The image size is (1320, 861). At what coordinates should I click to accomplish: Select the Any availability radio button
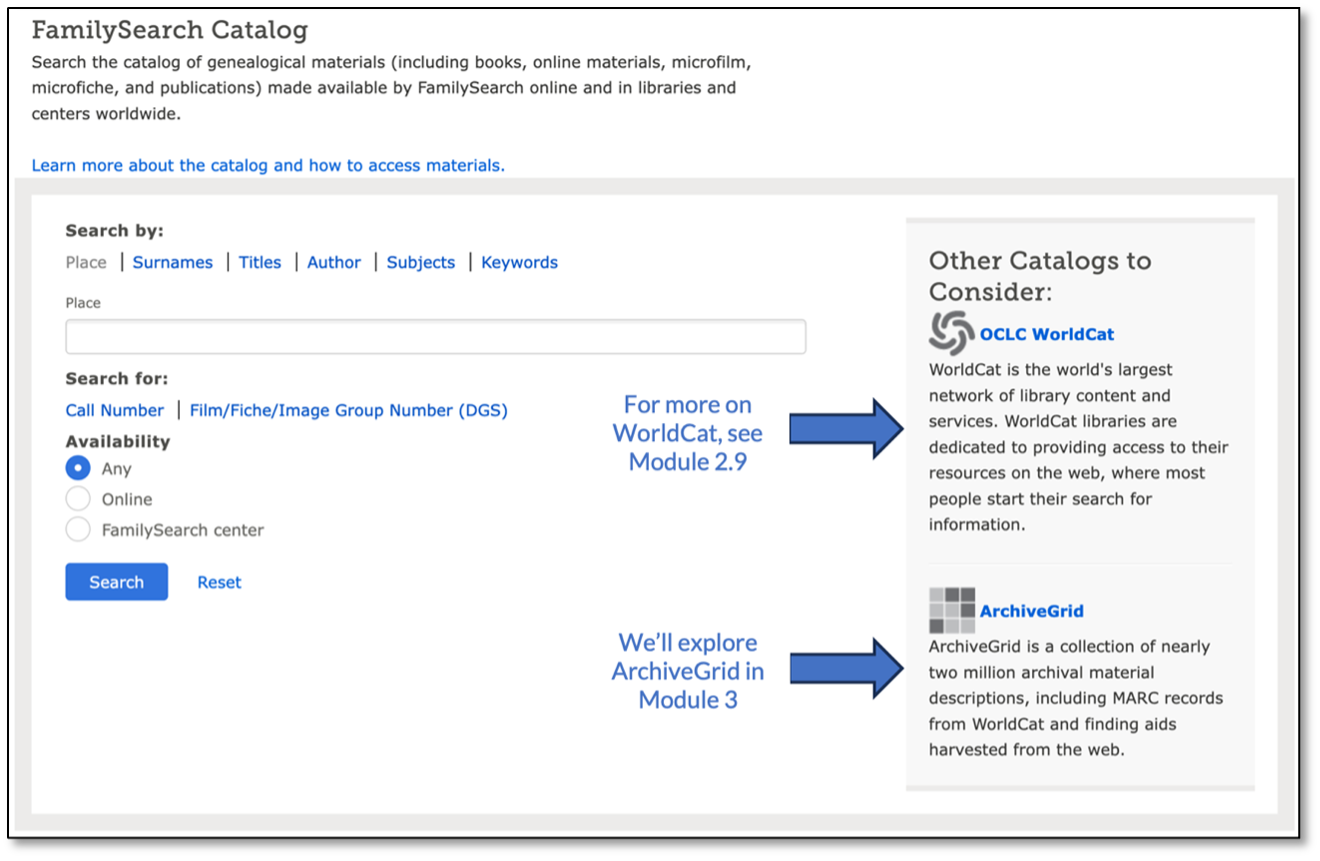click(78, 468)
